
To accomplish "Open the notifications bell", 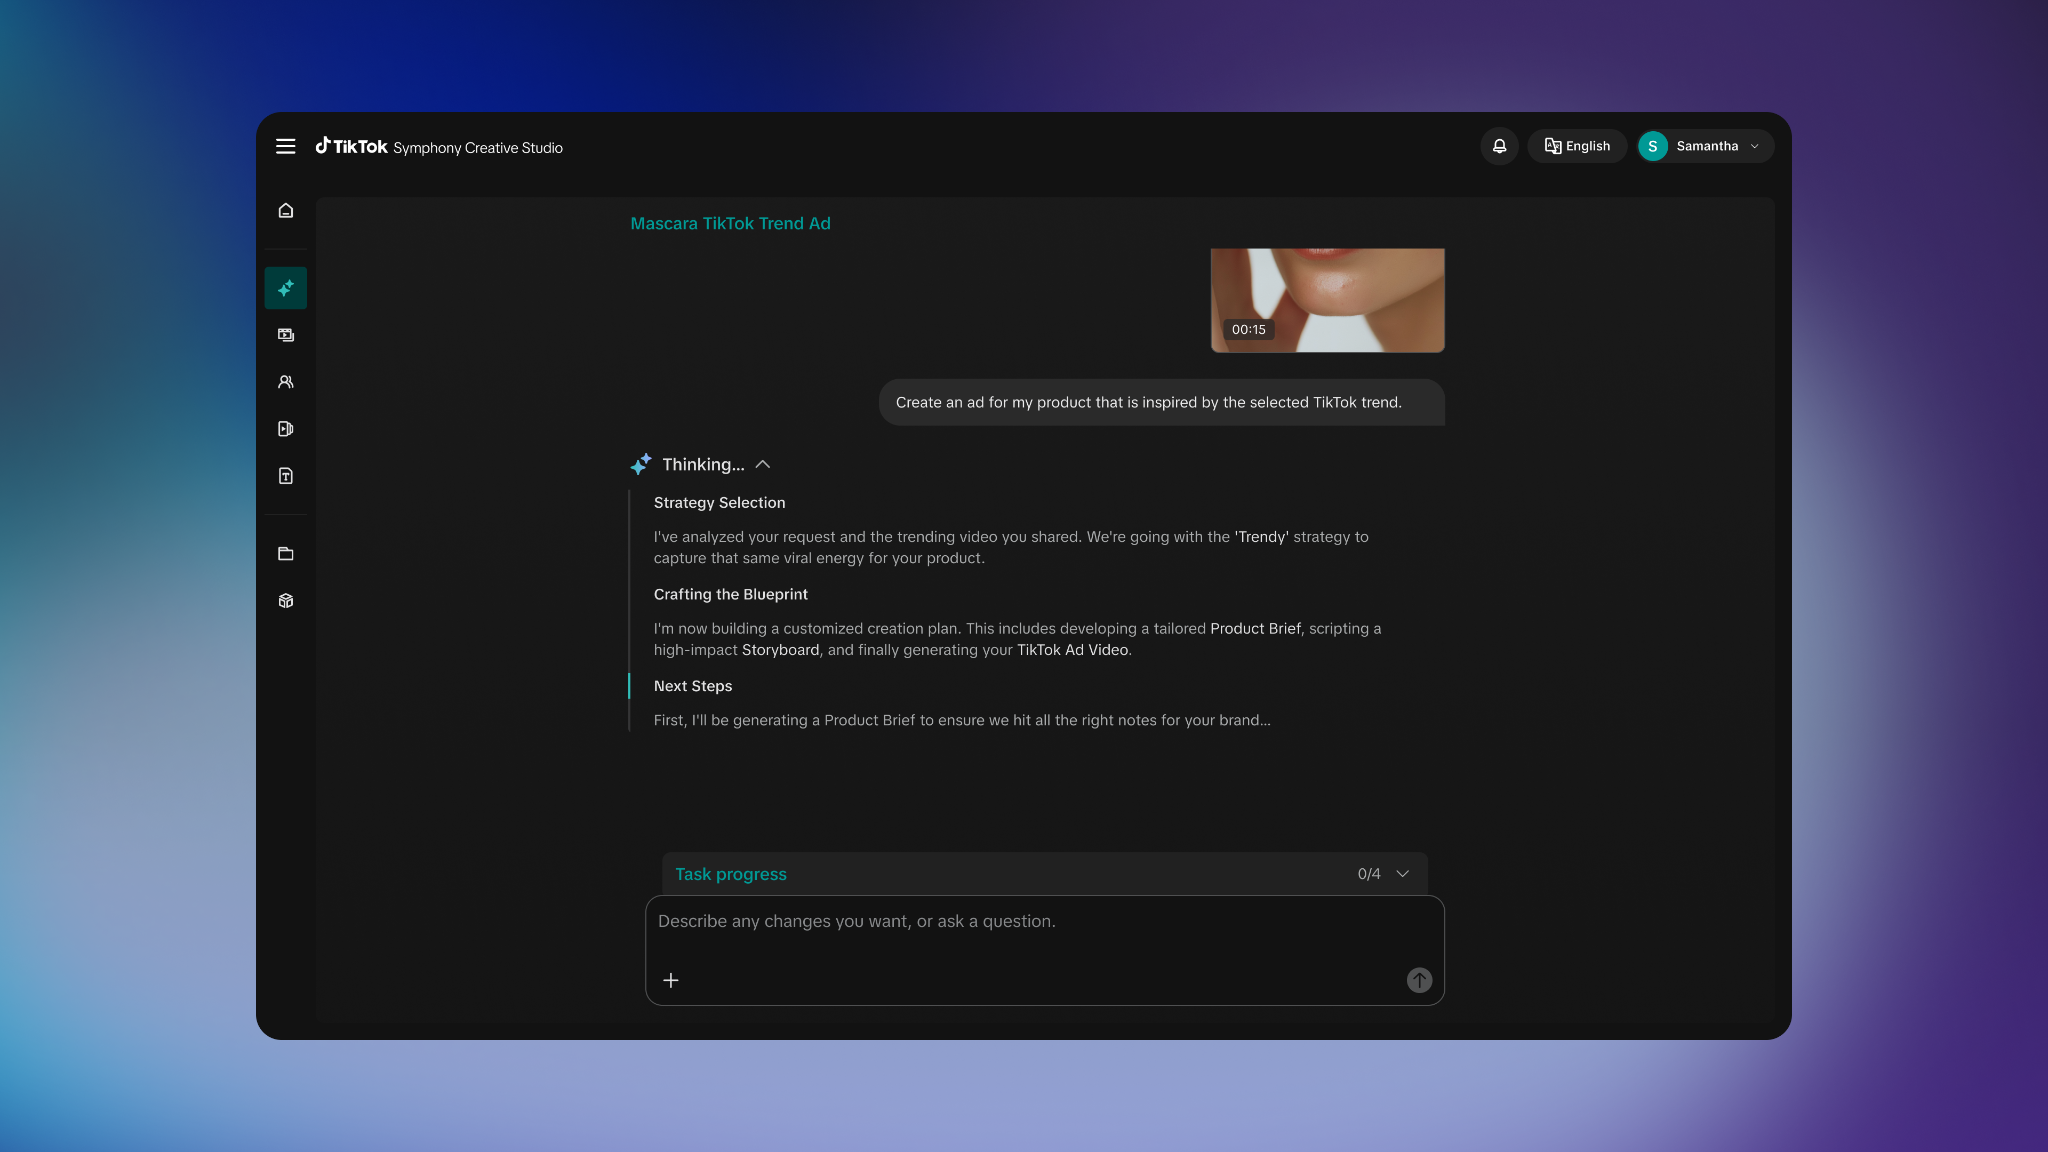I will pyautogui.click(x=1499, y=146).
